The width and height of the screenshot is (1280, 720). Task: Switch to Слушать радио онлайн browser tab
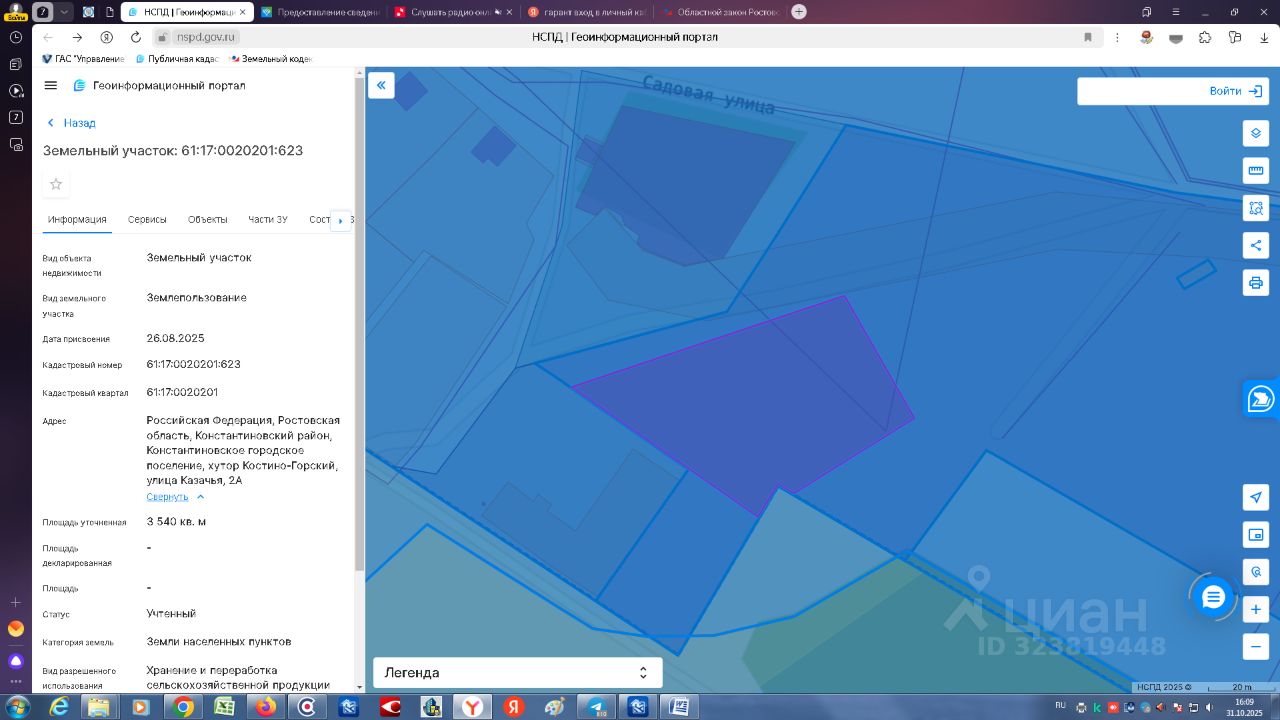[453, 12]
